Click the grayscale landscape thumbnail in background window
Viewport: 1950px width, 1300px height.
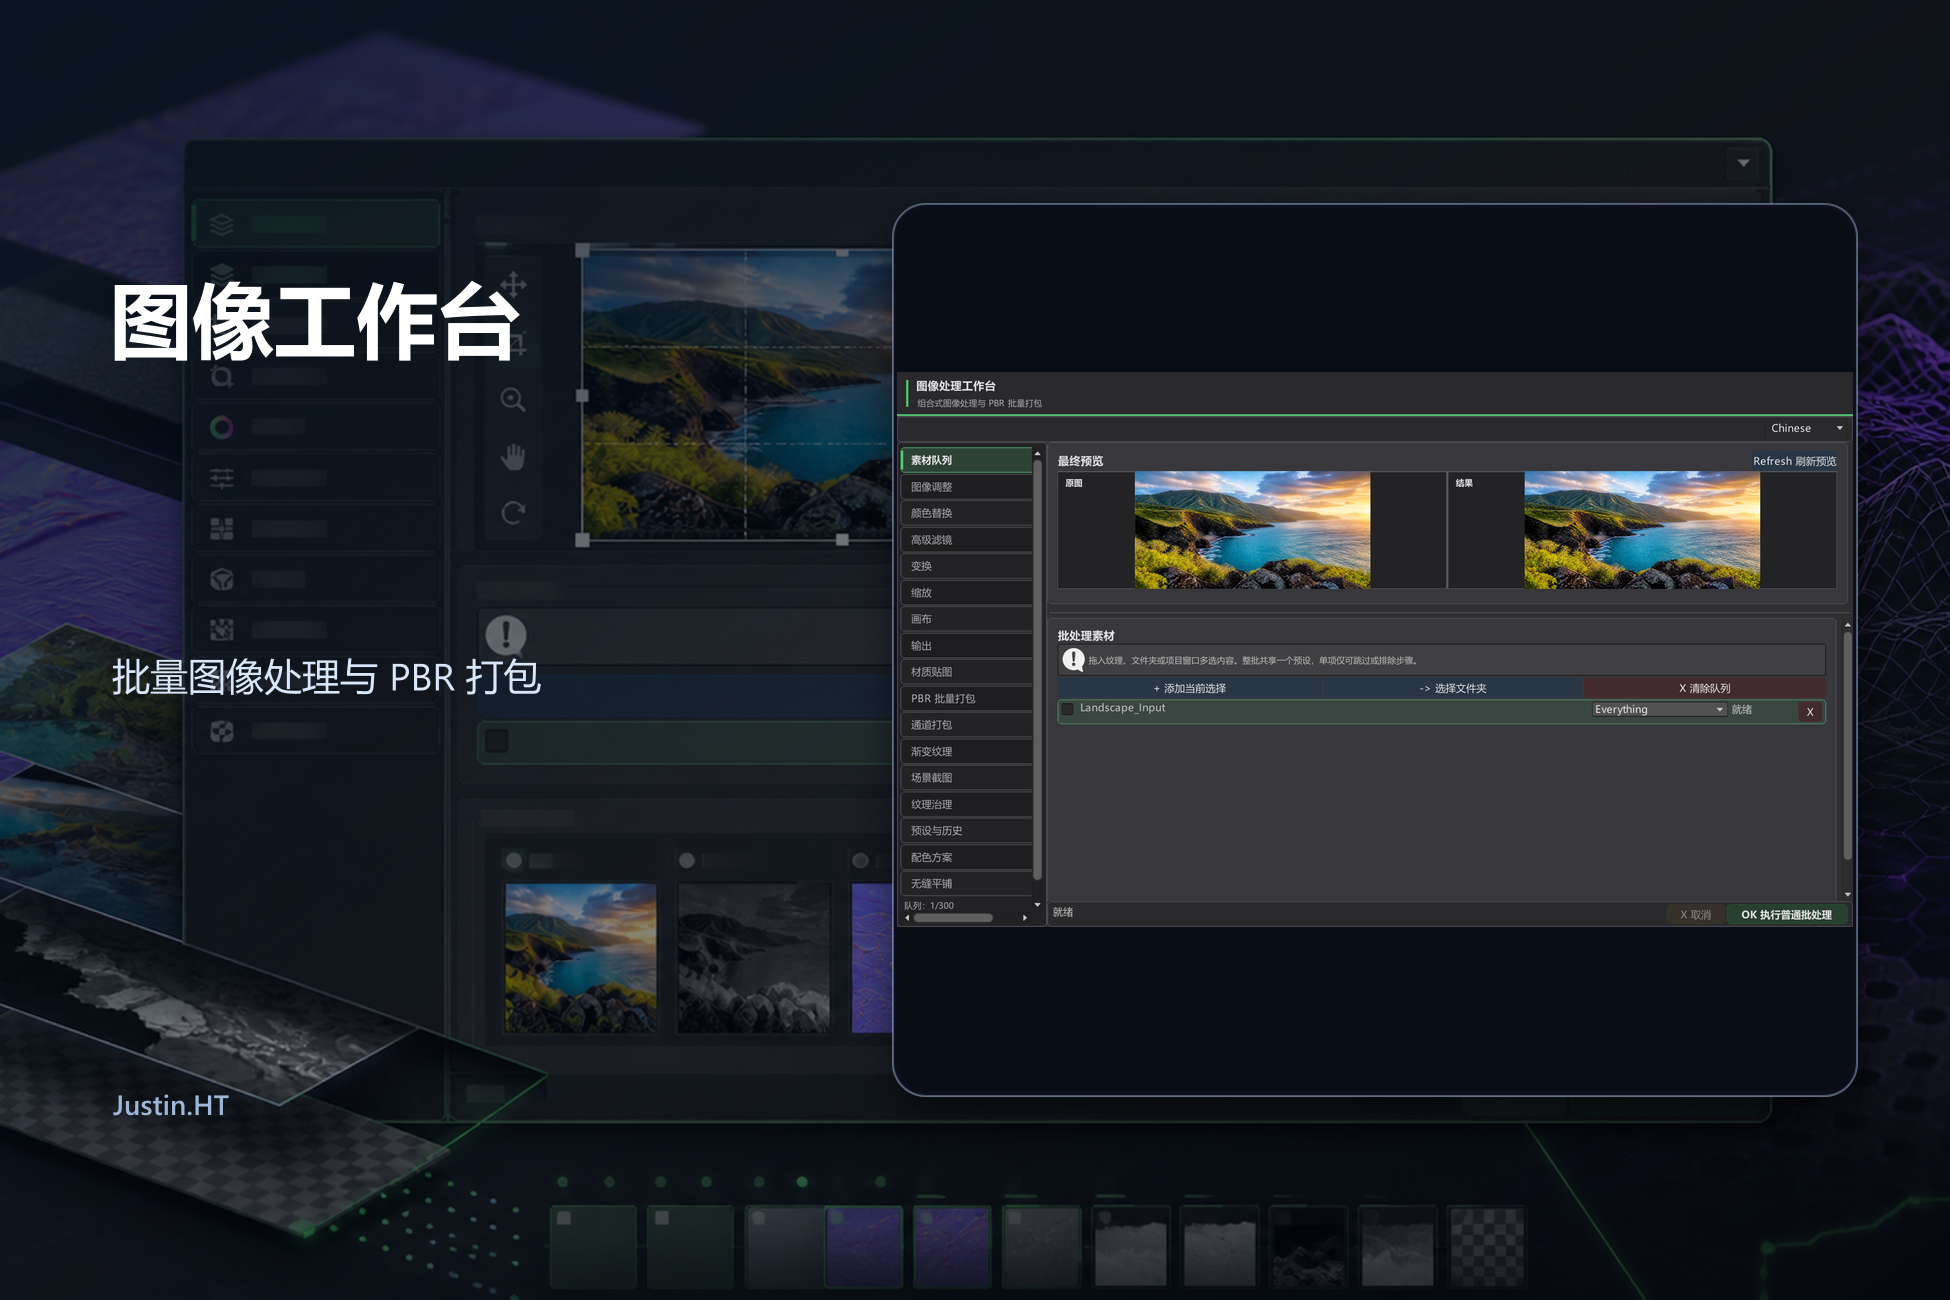(x=754, y=957)
